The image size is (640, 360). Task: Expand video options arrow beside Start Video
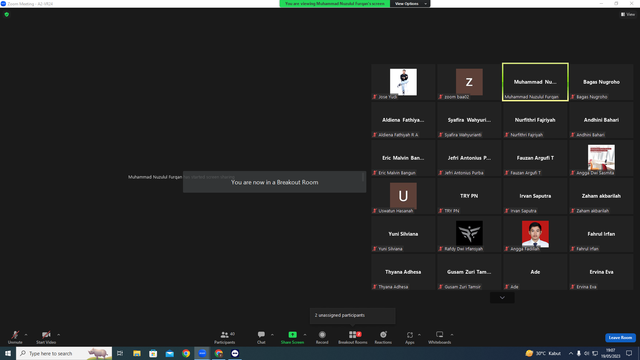(x=59, y=335)
